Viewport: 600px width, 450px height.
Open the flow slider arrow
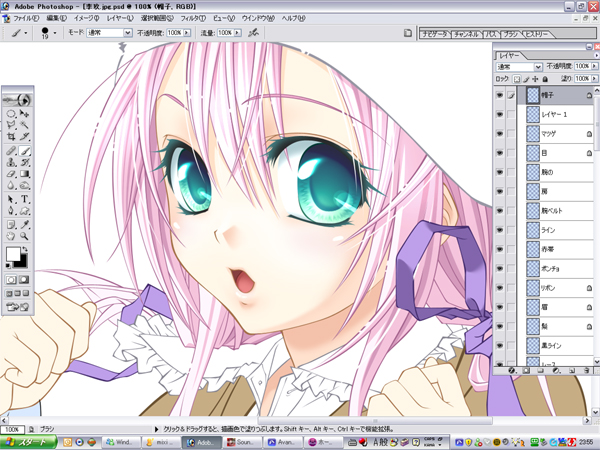coord(238,33)
